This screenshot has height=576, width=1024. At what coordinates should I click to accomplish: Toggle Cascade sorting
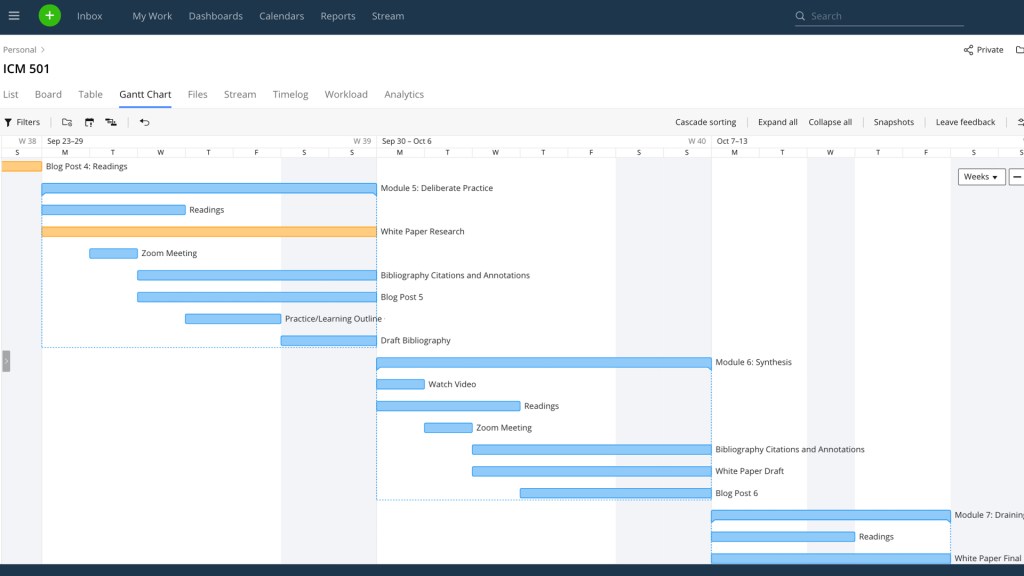705,122
